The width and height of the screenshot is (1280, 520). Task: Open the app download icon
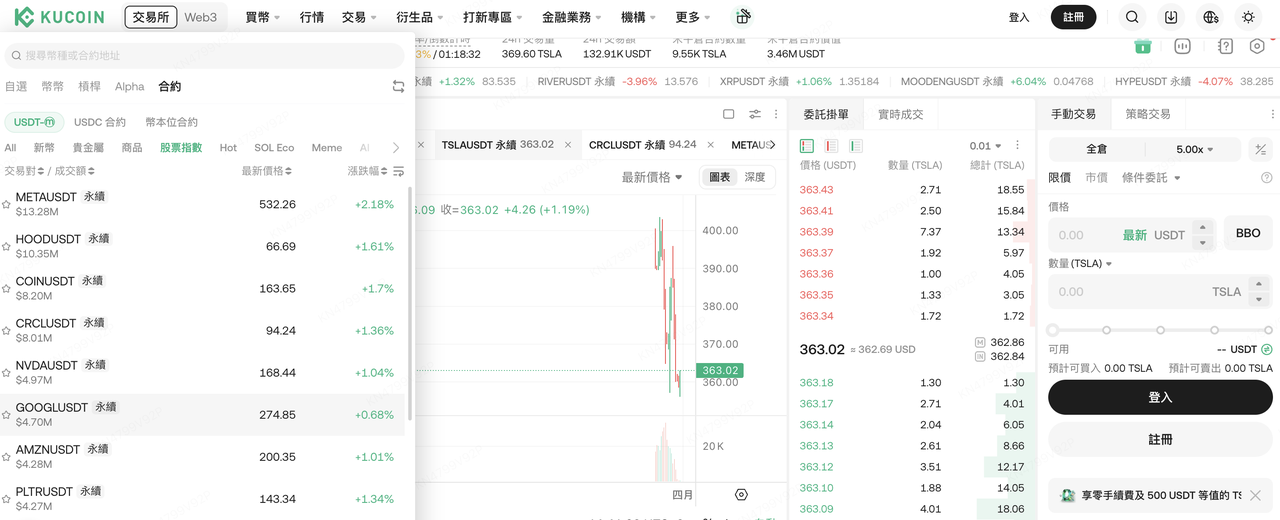tap(1171, 17)
